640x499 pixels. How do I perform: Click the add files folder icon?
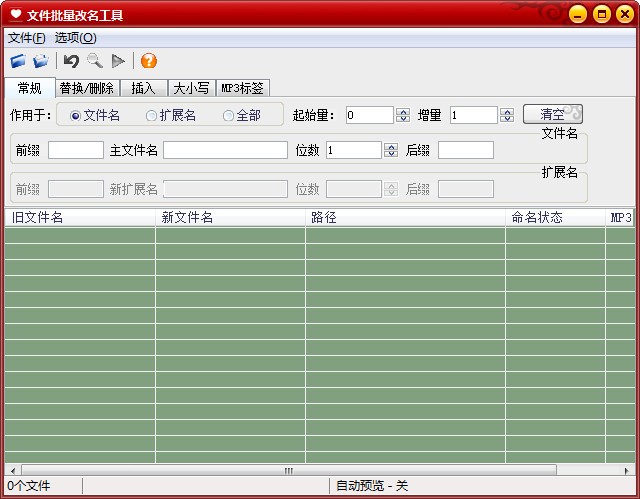click(18, 61)
